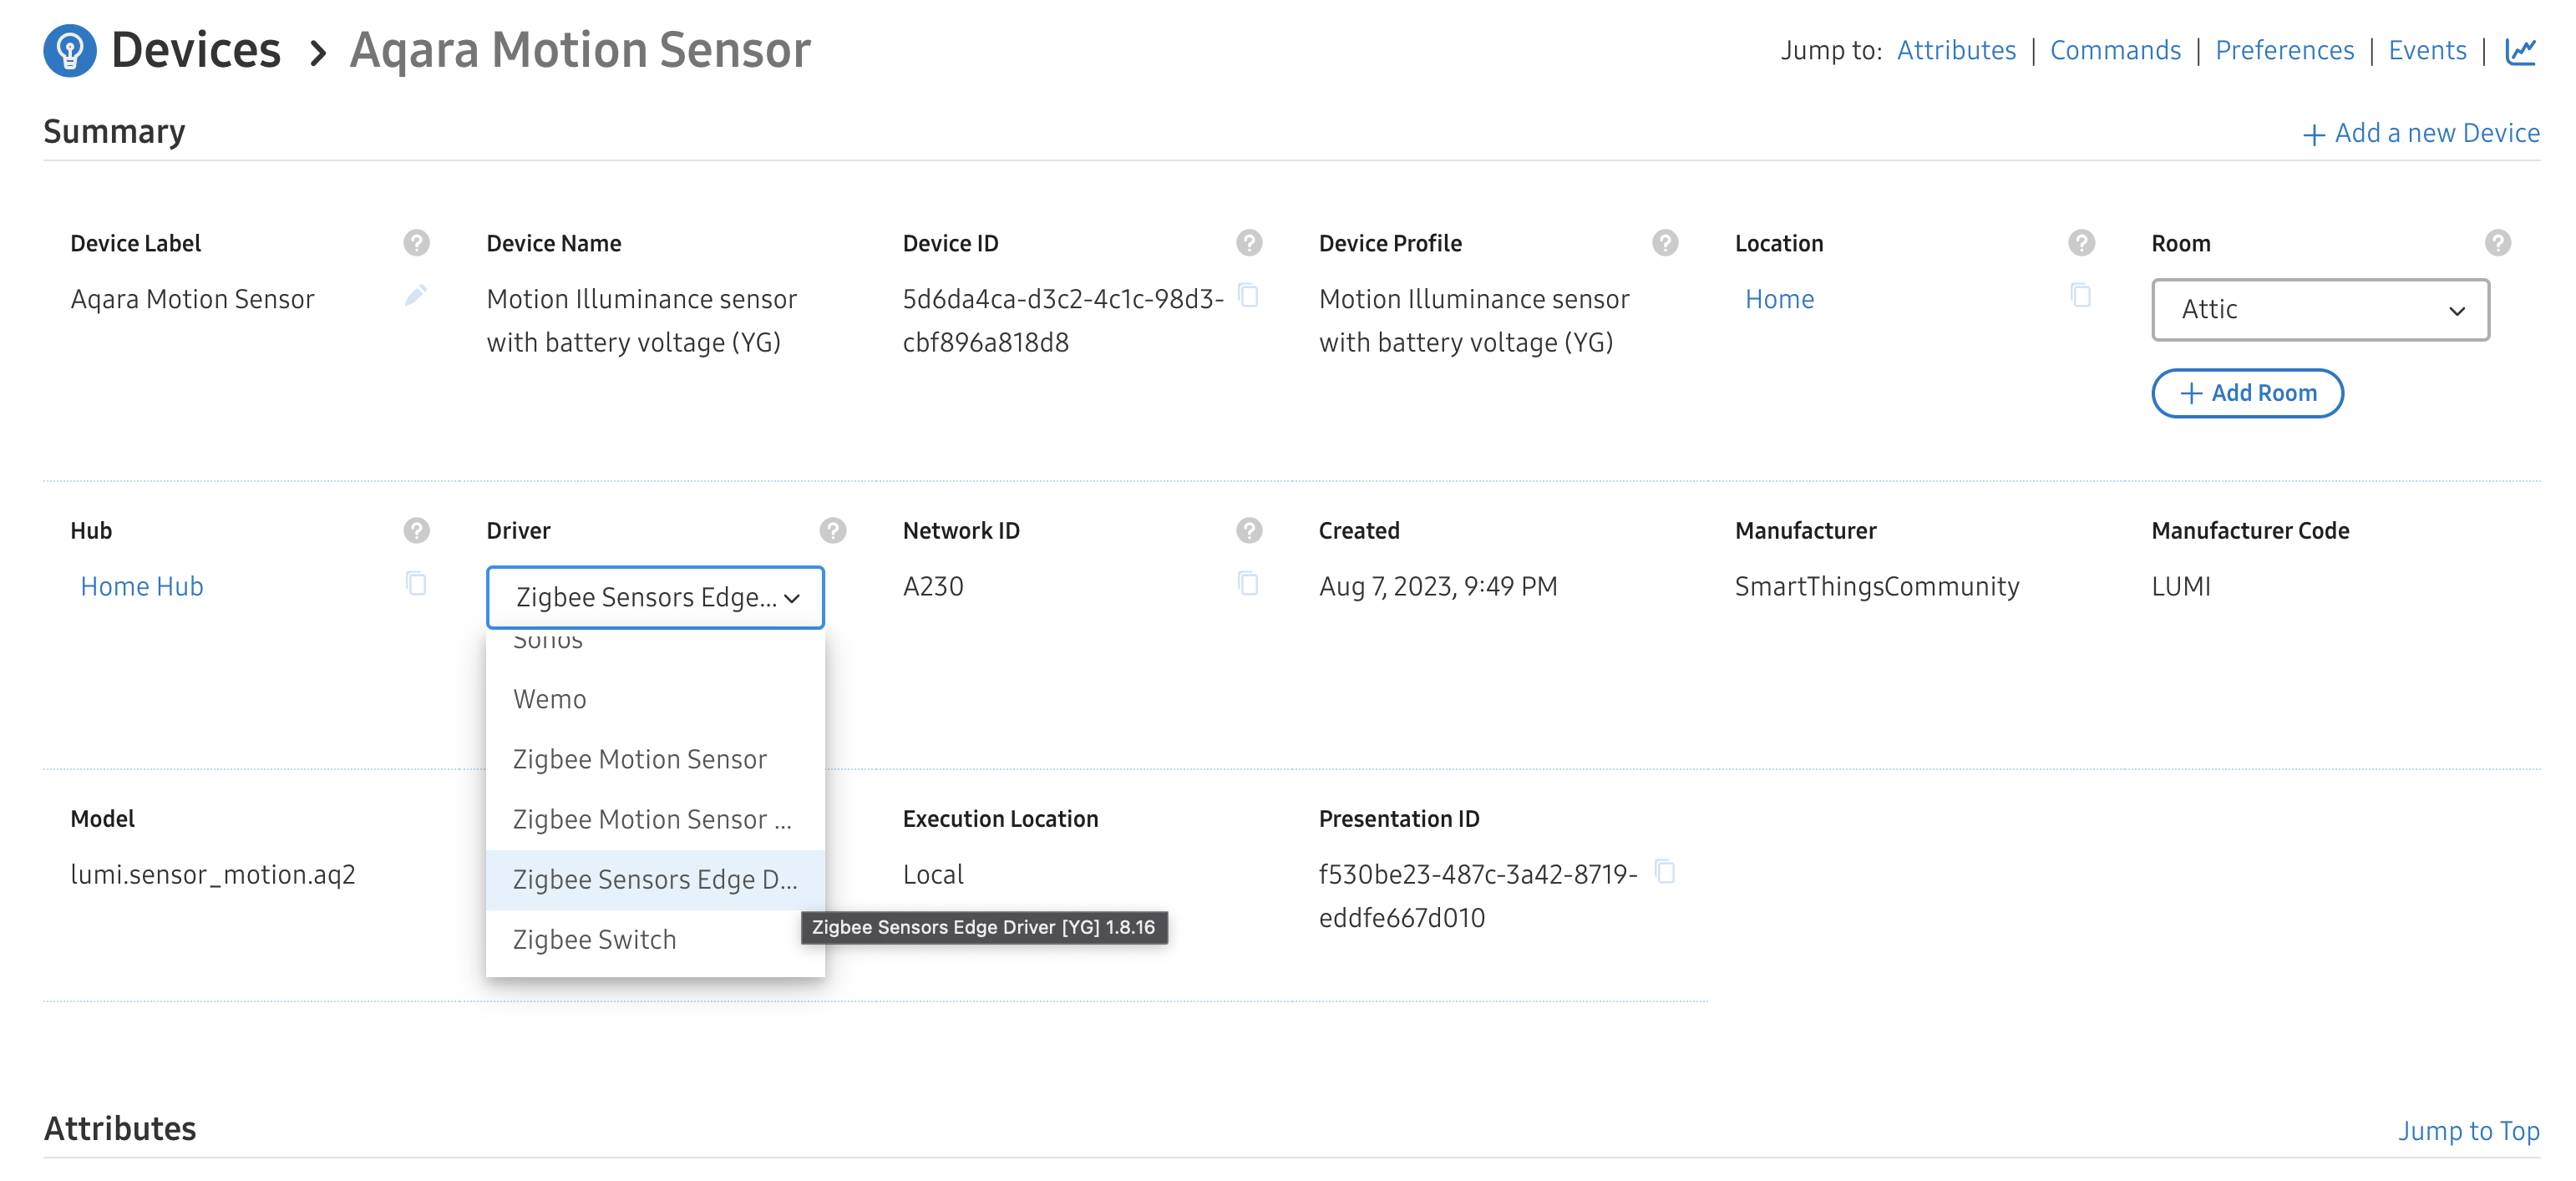Choose Wemo in the driver list
Screen dimensions: 2576x1181
click(x=550, y=699)
